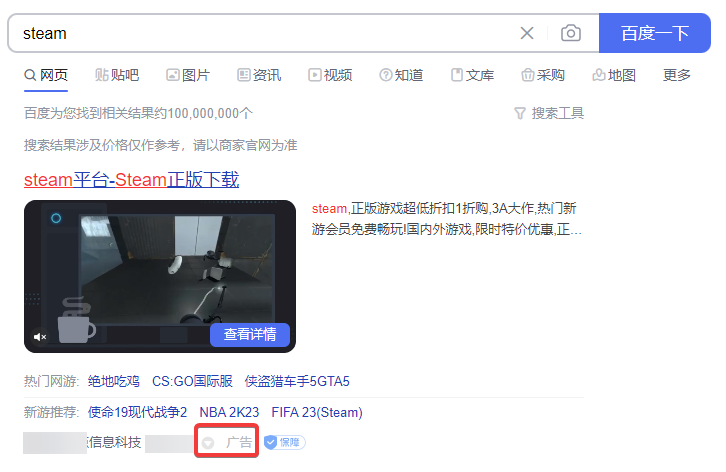Open the CS:GO国际服 link
The height and width of the screenshot is (472, 726).
click(x=192, y=381)
